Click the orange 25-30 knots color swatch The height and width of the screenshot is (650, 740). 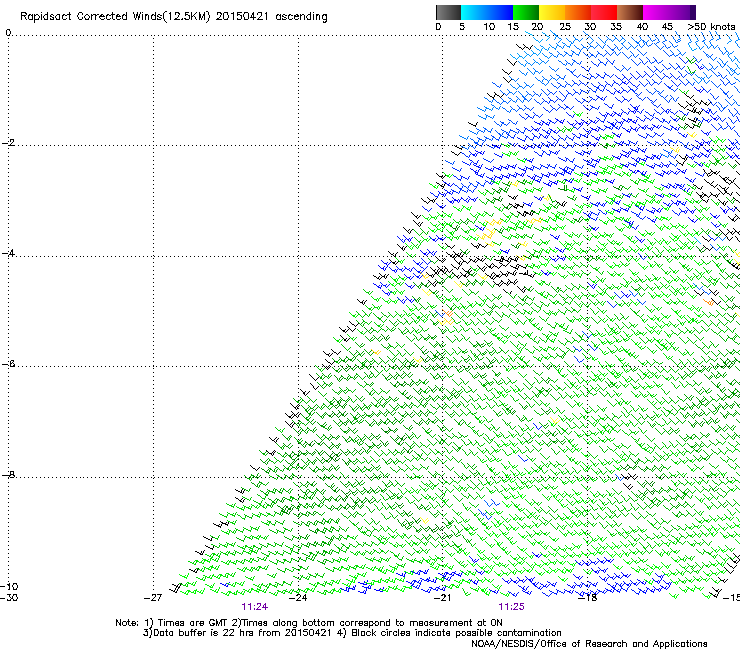(x=578, y=12)
